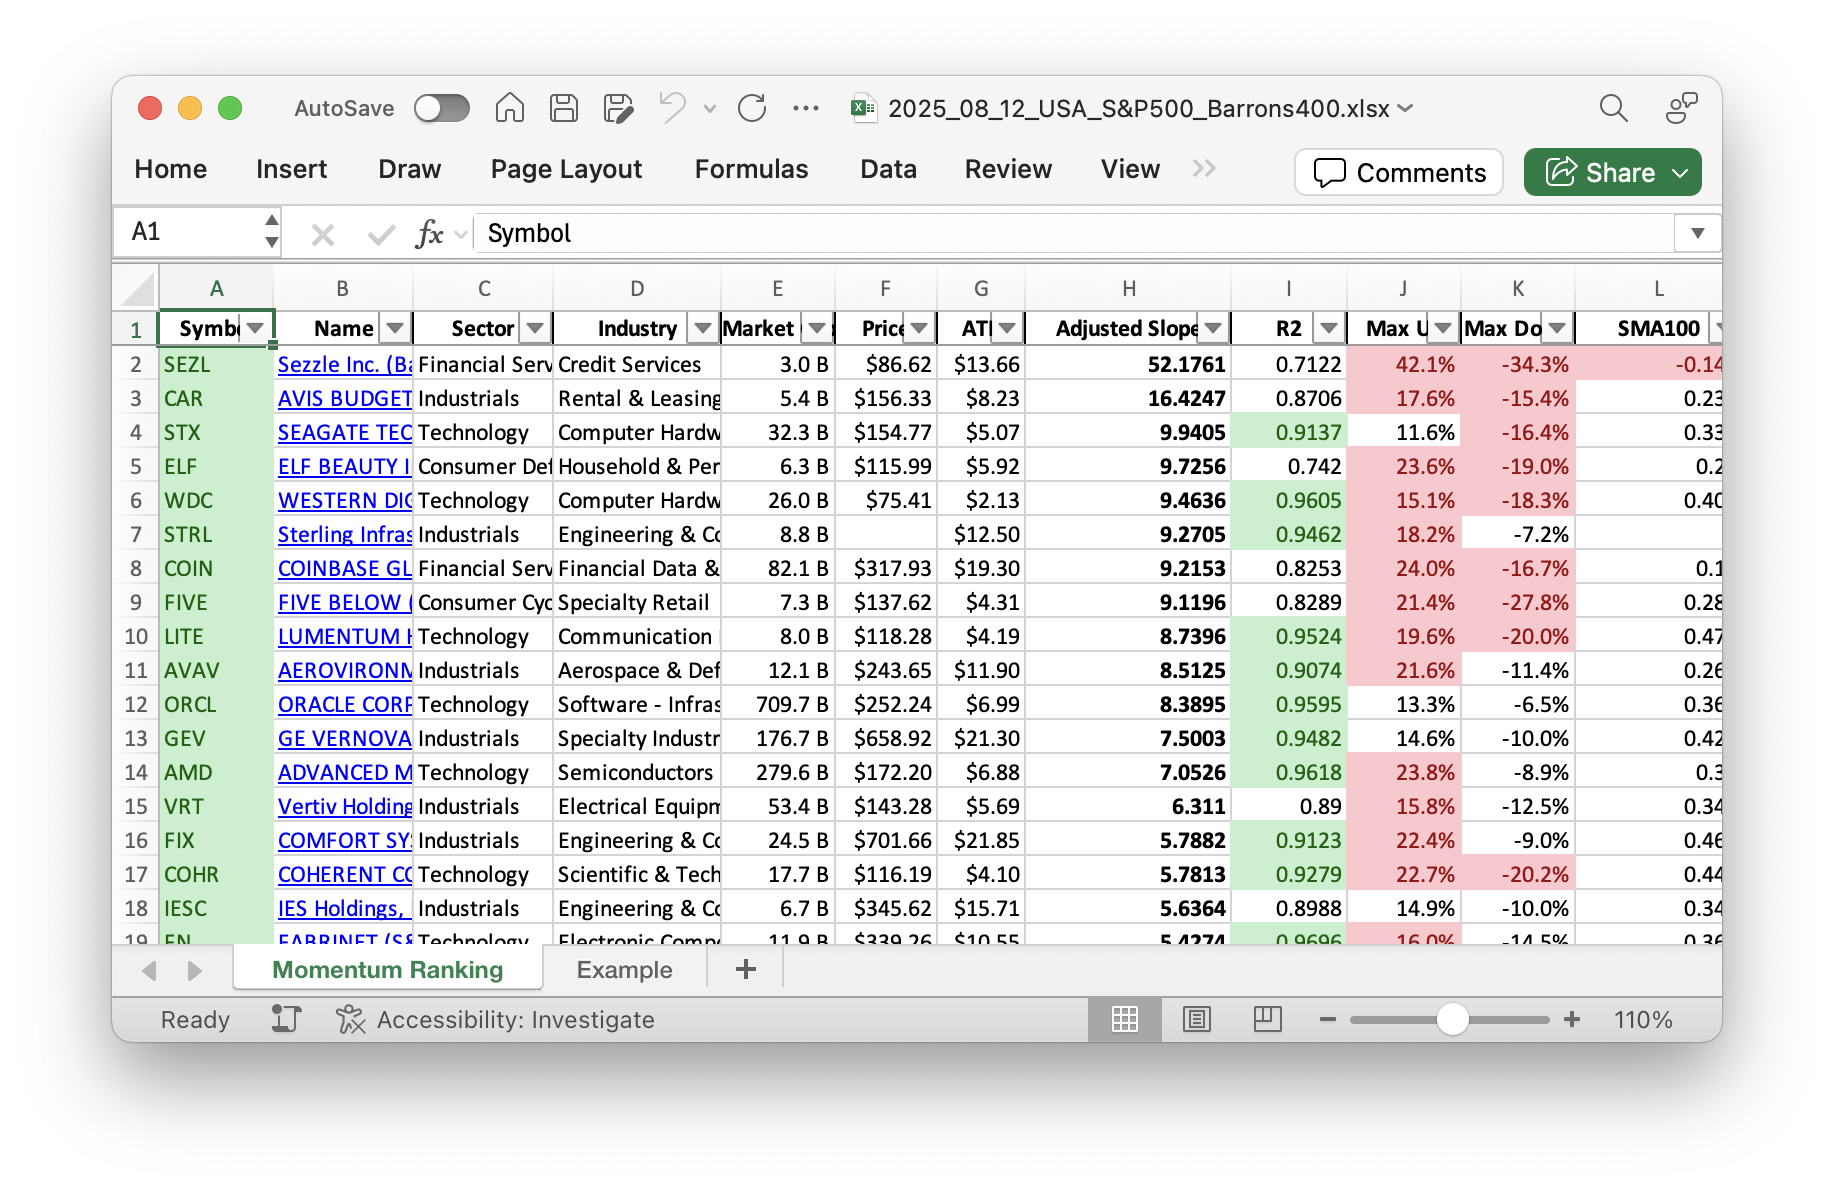
Task: Click the Redo circular arrow icon
Action: (x=752, y=108)
